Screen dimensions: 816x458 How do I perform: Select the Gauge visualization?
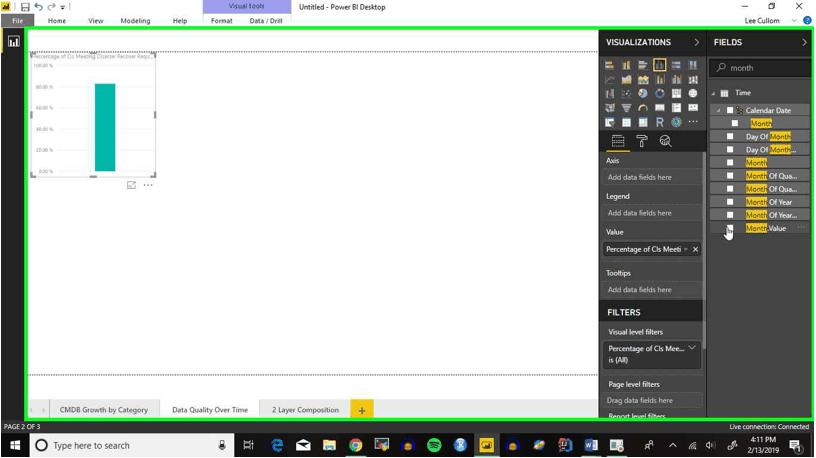643,108
